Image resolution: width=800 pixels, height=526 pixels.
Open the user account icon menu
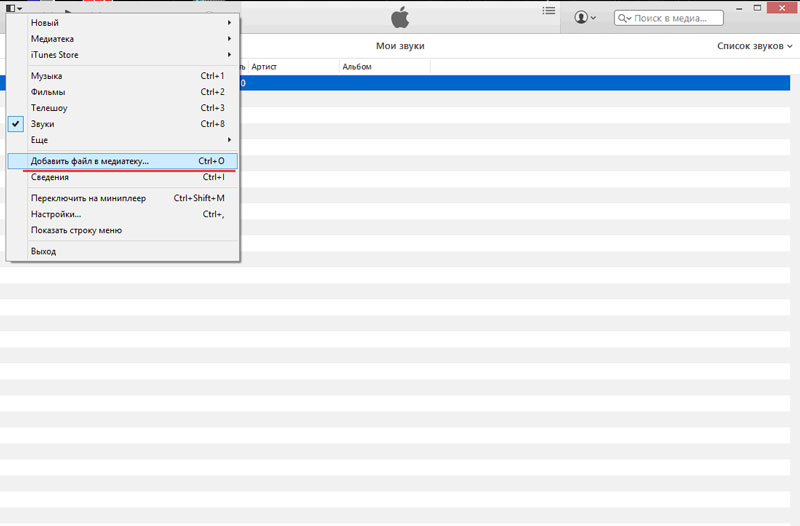[585, 18]
